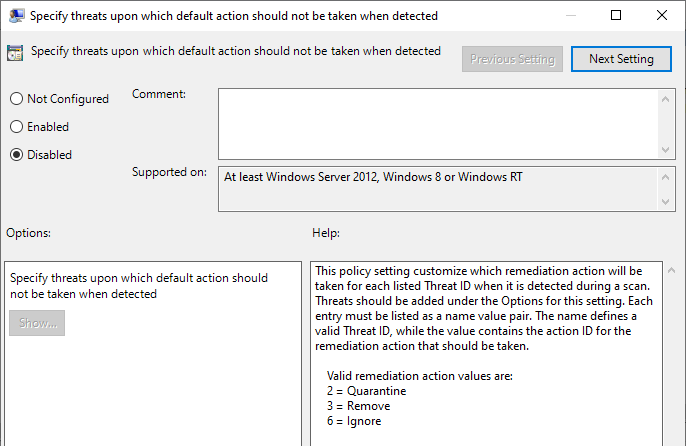Click the Options panel description text

click(x=139, y=286)
